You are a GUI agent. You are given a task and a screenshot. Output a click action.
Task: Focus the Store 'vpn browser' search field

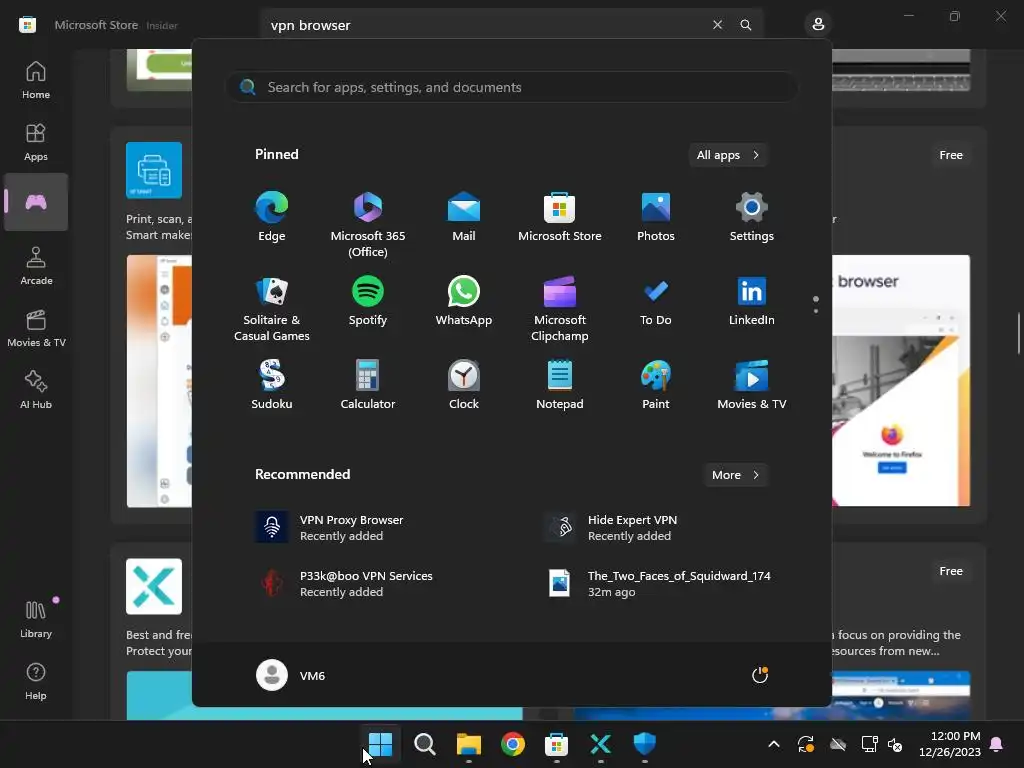(x=483, y=25)
